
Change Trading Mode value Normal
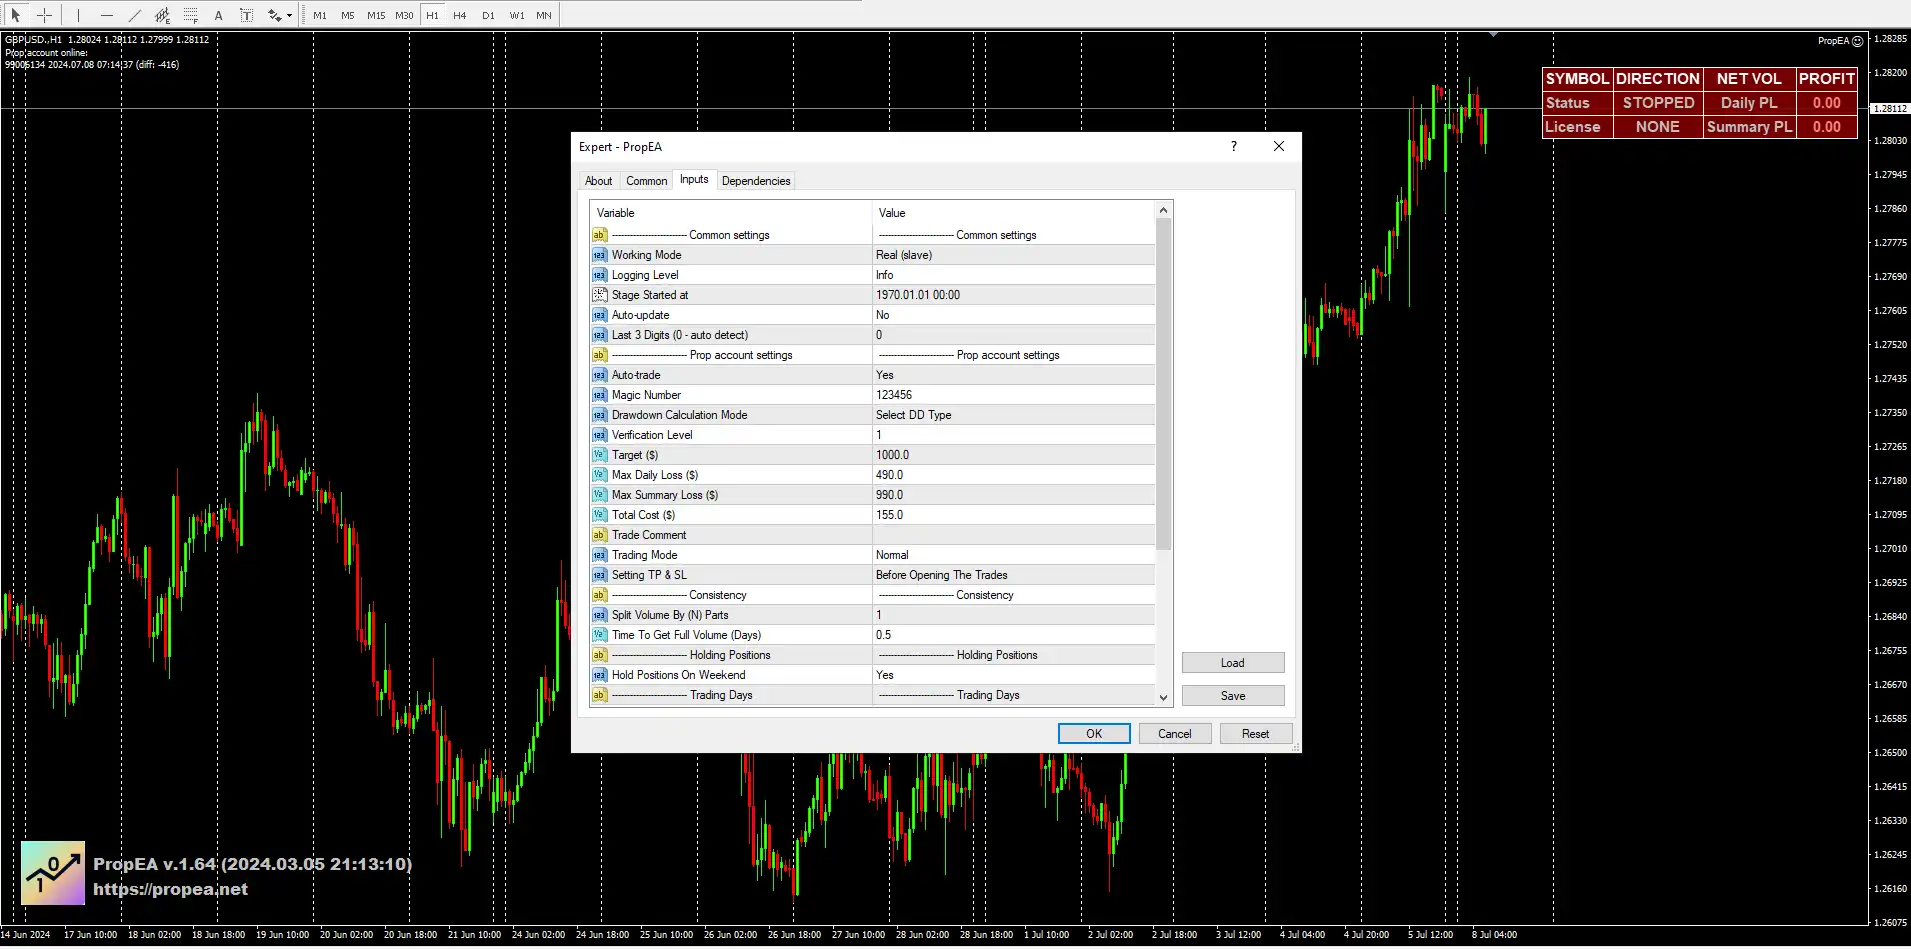tap(1013, 555)
